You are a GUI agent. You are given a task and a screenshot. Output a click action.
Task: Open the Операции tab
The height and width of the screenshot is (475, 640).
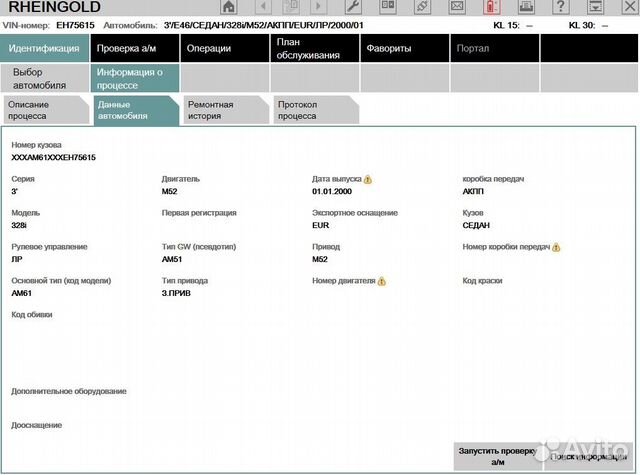click(225, 48)
